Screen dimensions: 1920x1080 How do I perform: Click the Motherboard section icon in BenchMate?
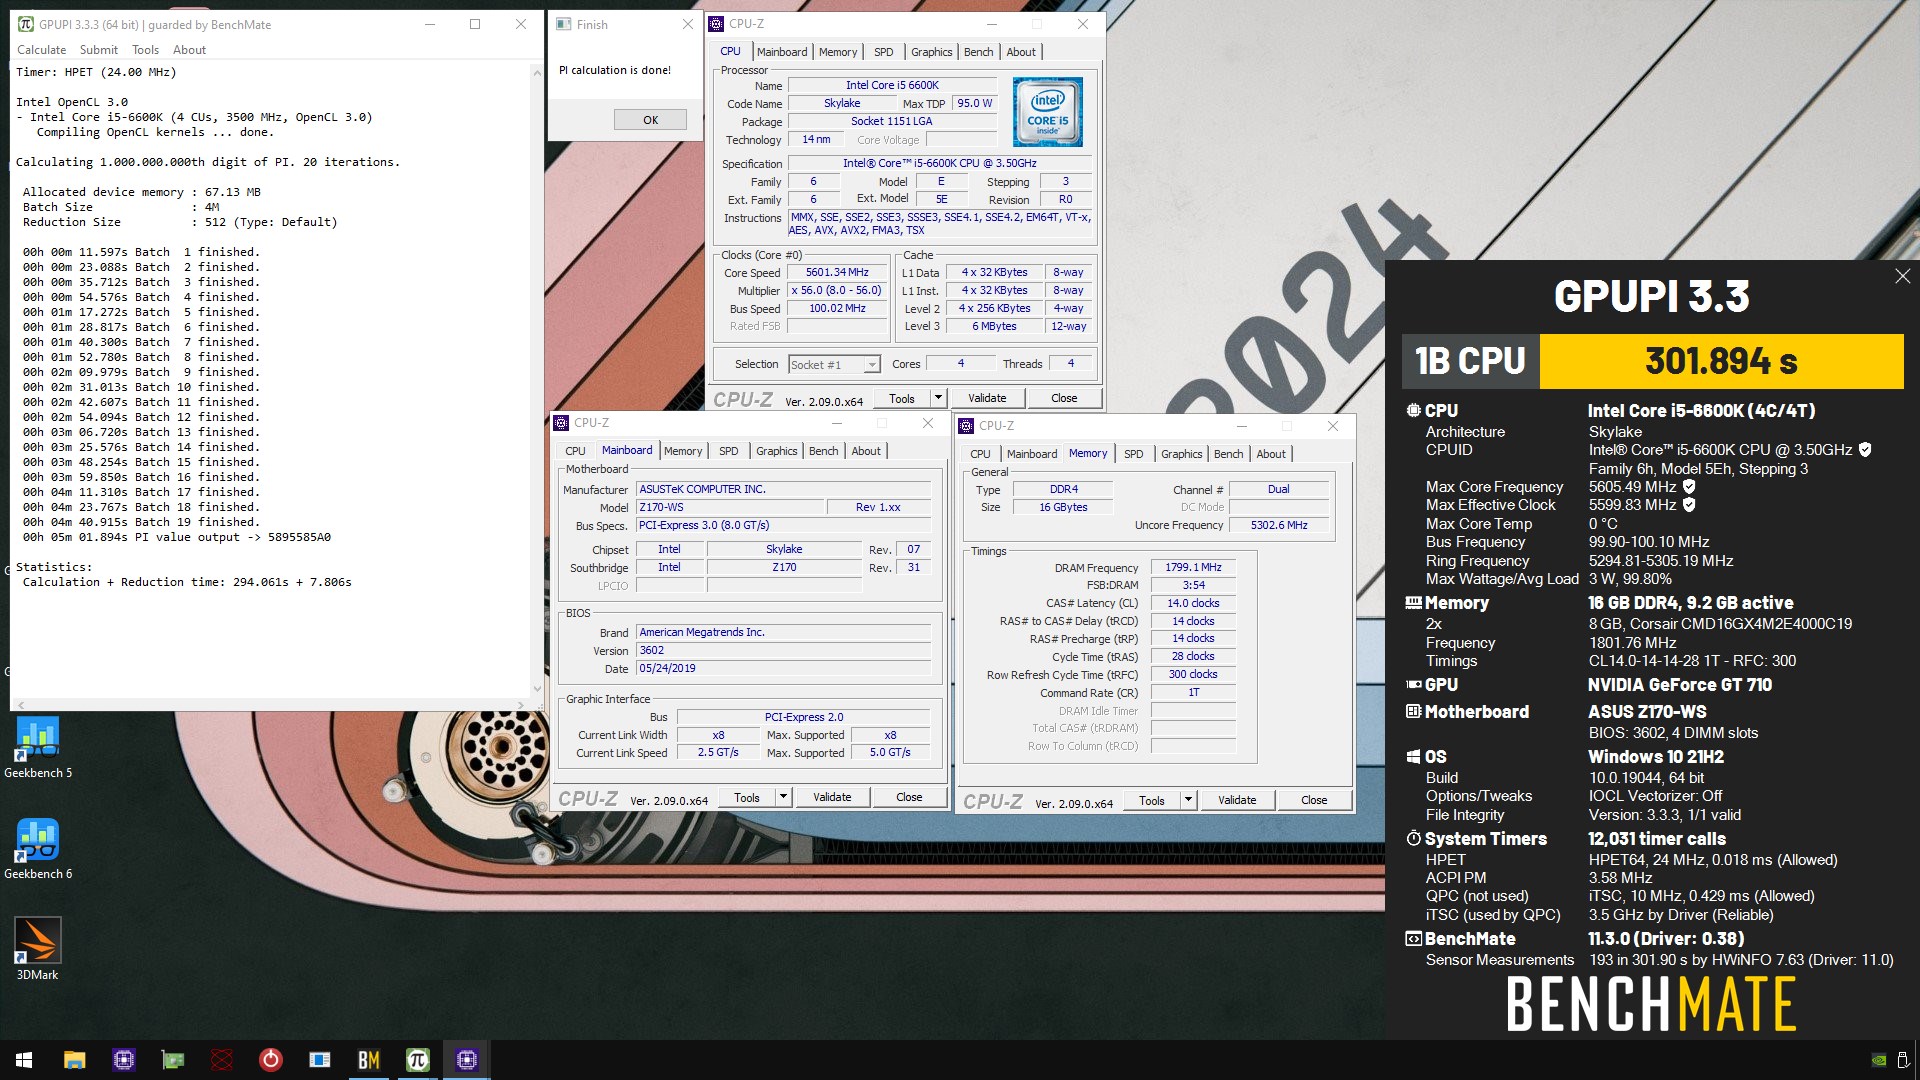tap(1413, 712)
